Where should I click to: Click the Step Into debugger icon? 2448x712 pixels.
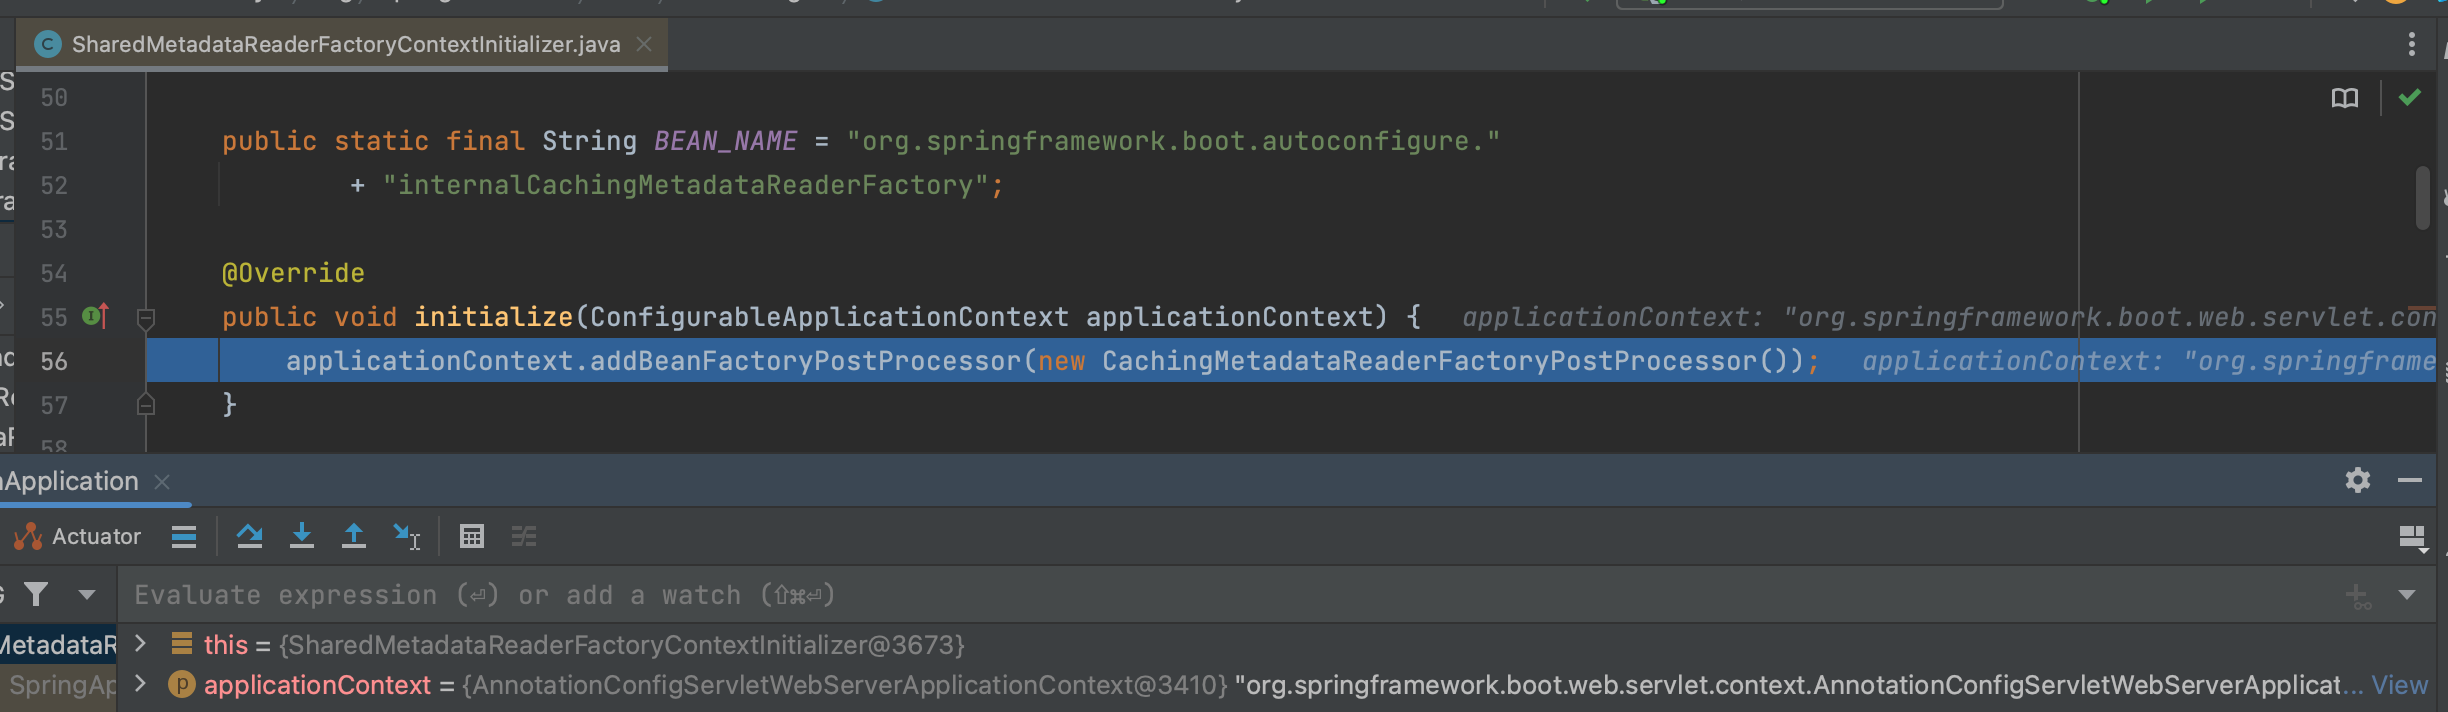[x=301, y=537]
